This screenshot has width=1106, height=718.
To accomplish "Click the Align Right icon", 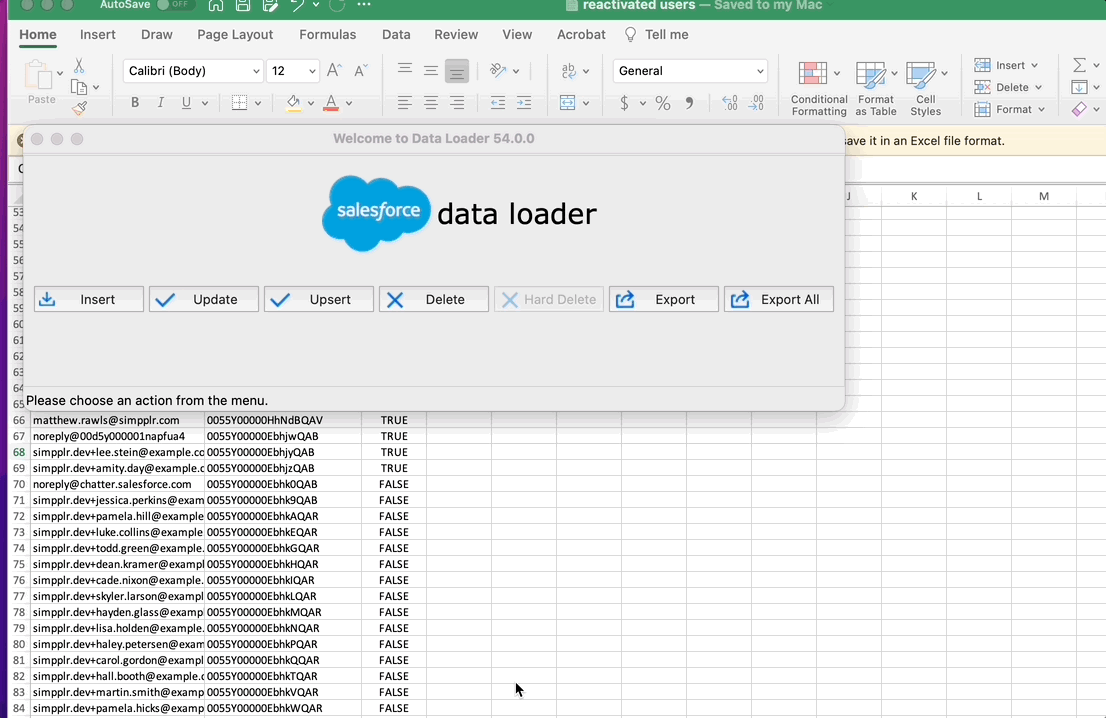I will coord(456,103).
